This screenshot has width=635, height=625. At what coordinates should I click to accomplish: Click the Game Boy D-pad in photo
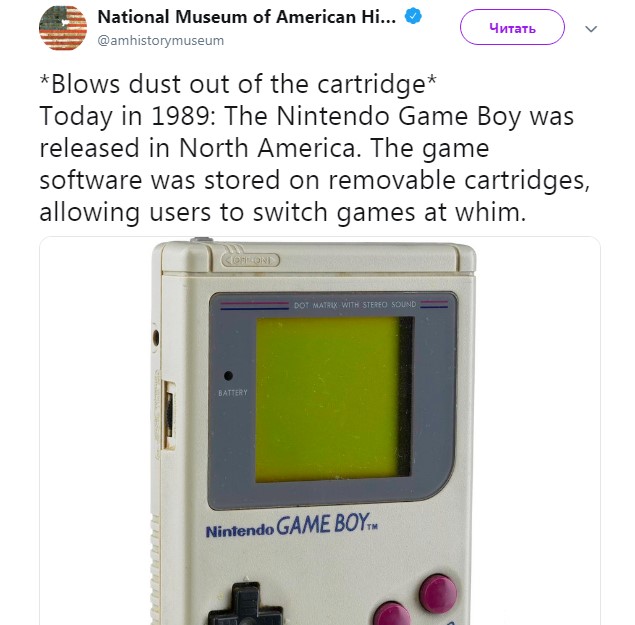point(246,604)
